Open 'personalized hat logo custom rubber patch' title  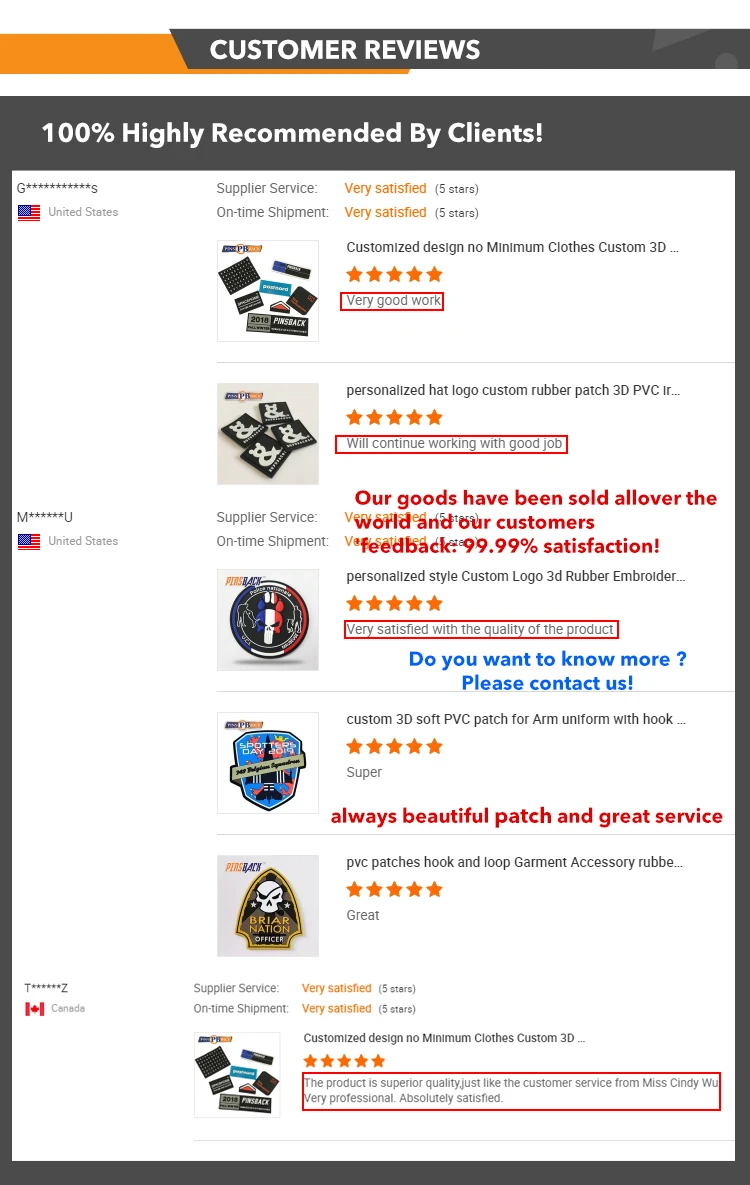click(x=513, y=391)
